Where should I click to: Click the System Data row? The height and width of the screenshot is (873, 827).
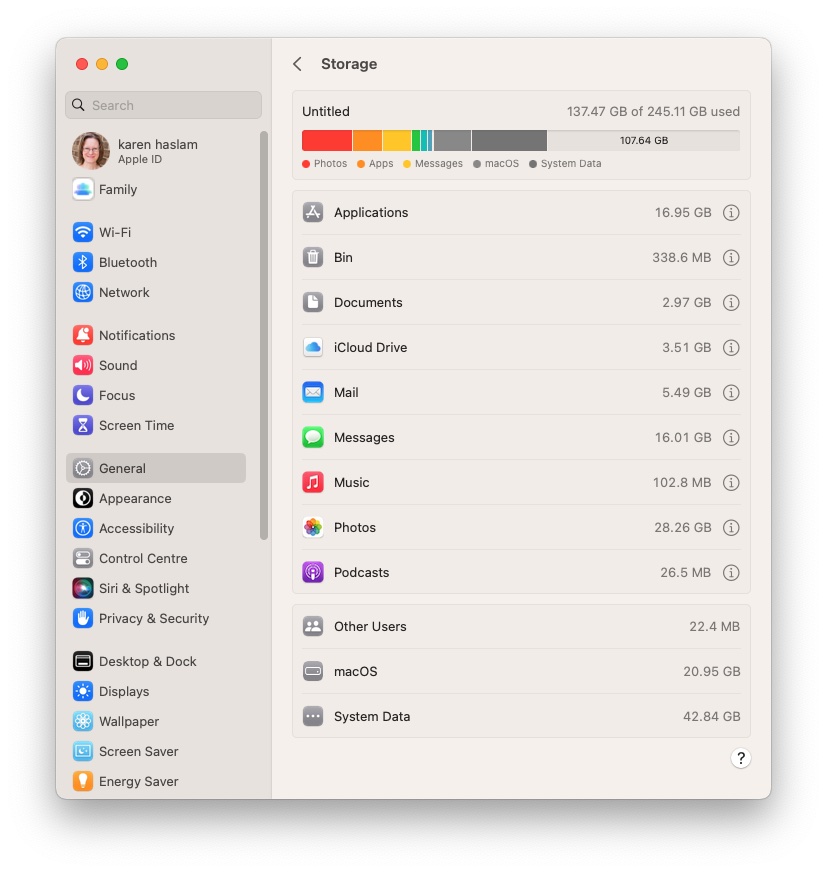click(x=521, y=717)
